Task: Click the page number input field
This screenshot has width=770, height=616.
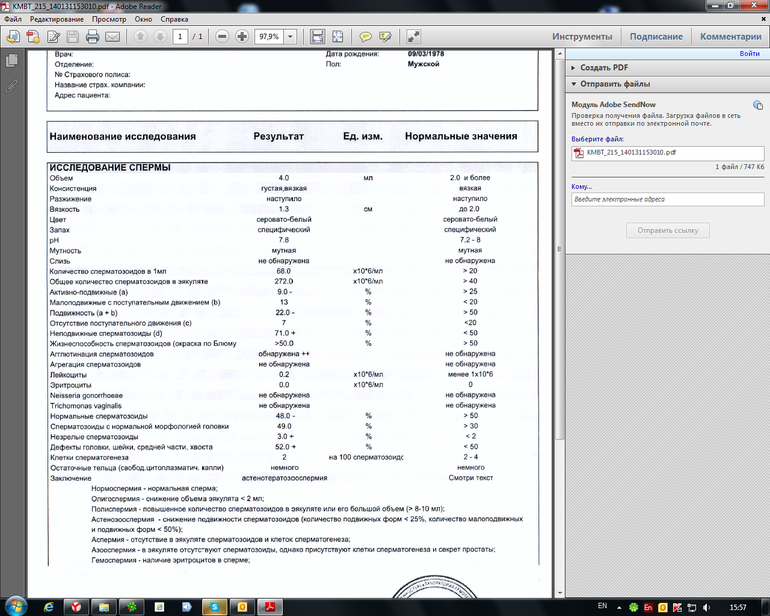Action: (180, 36)
